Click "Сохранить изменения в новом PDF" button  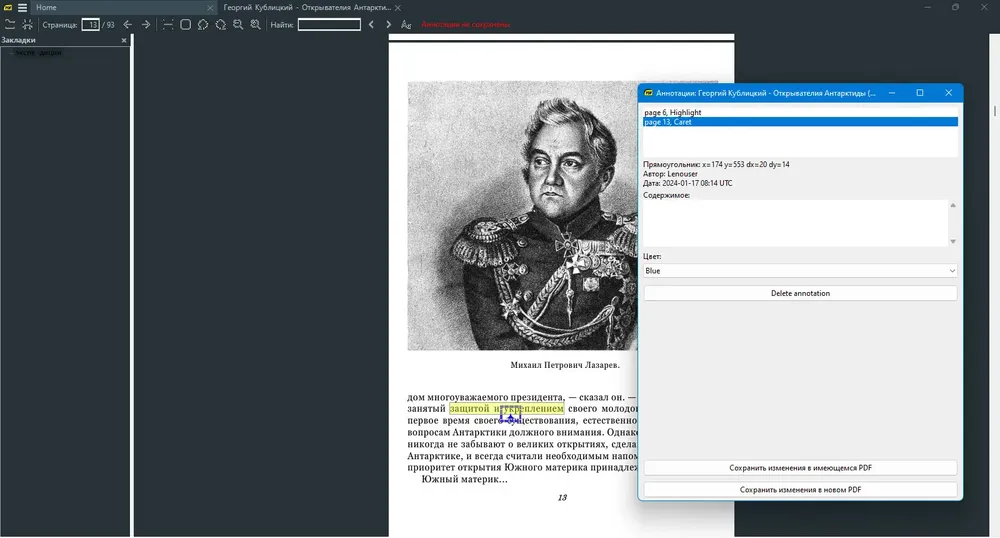(800, 490)
